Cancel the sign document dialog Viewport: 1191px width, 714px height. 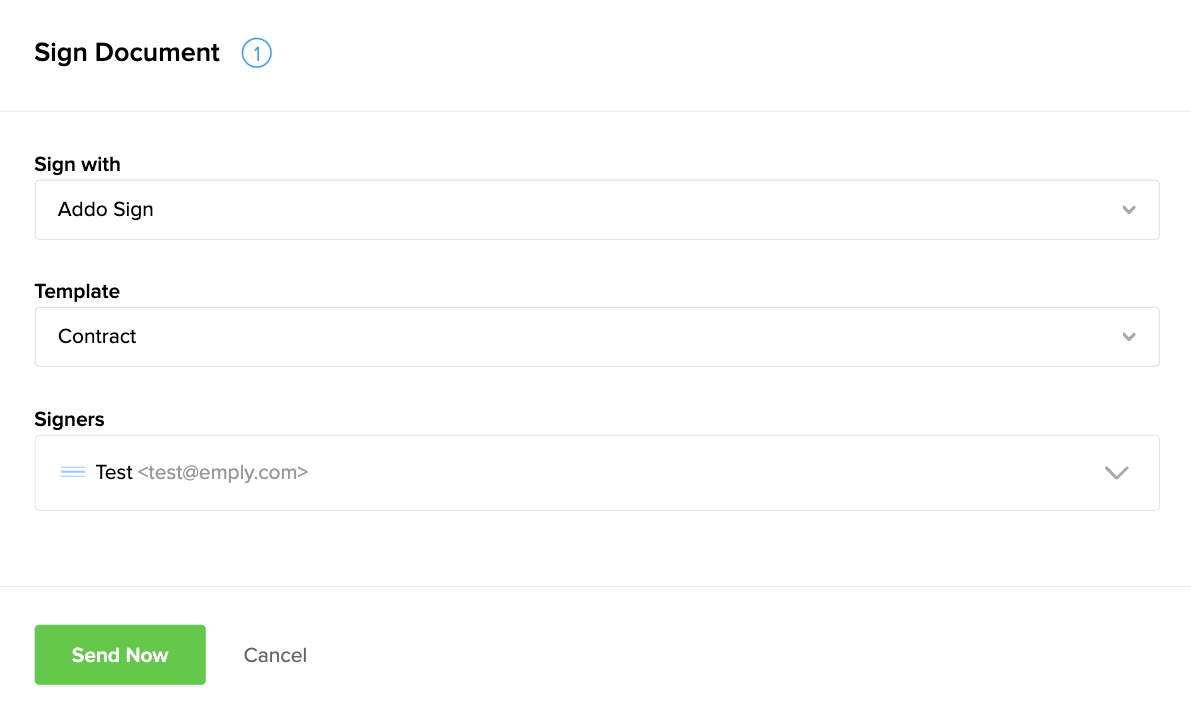pos(275,655)
